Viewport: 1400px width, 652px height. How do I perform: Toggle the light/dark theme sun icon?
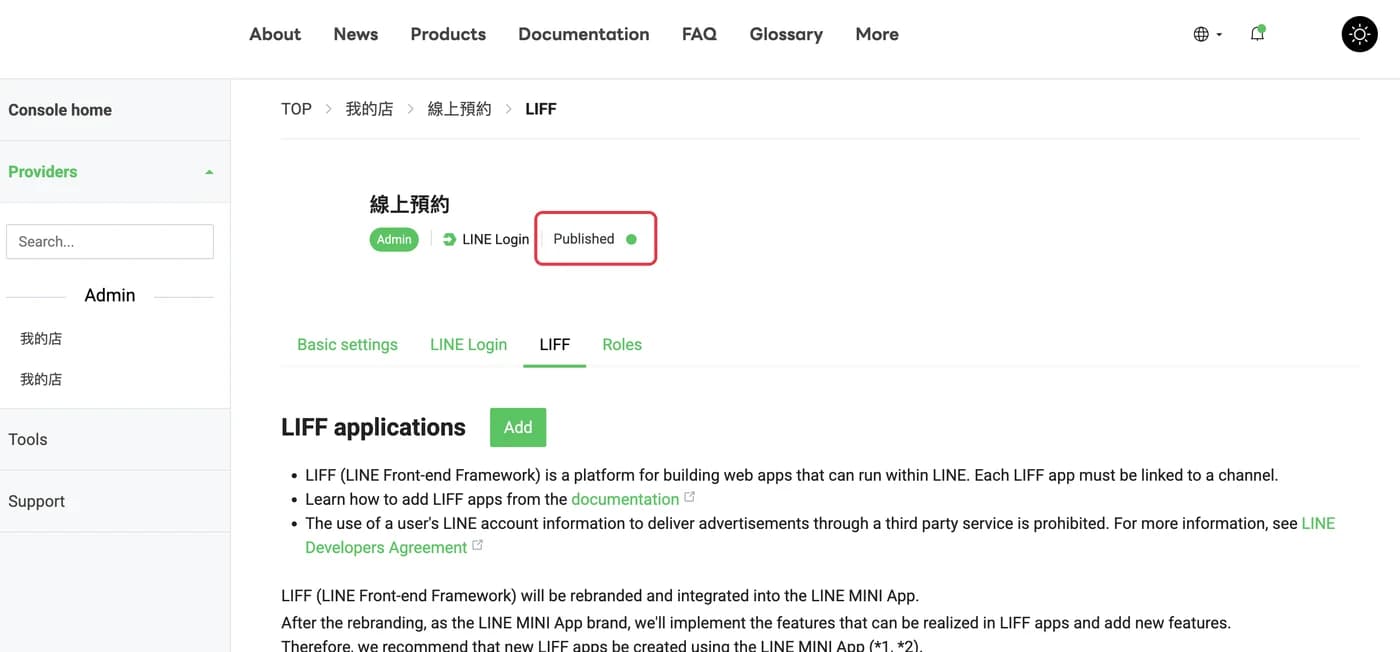tap(1359, 34)
